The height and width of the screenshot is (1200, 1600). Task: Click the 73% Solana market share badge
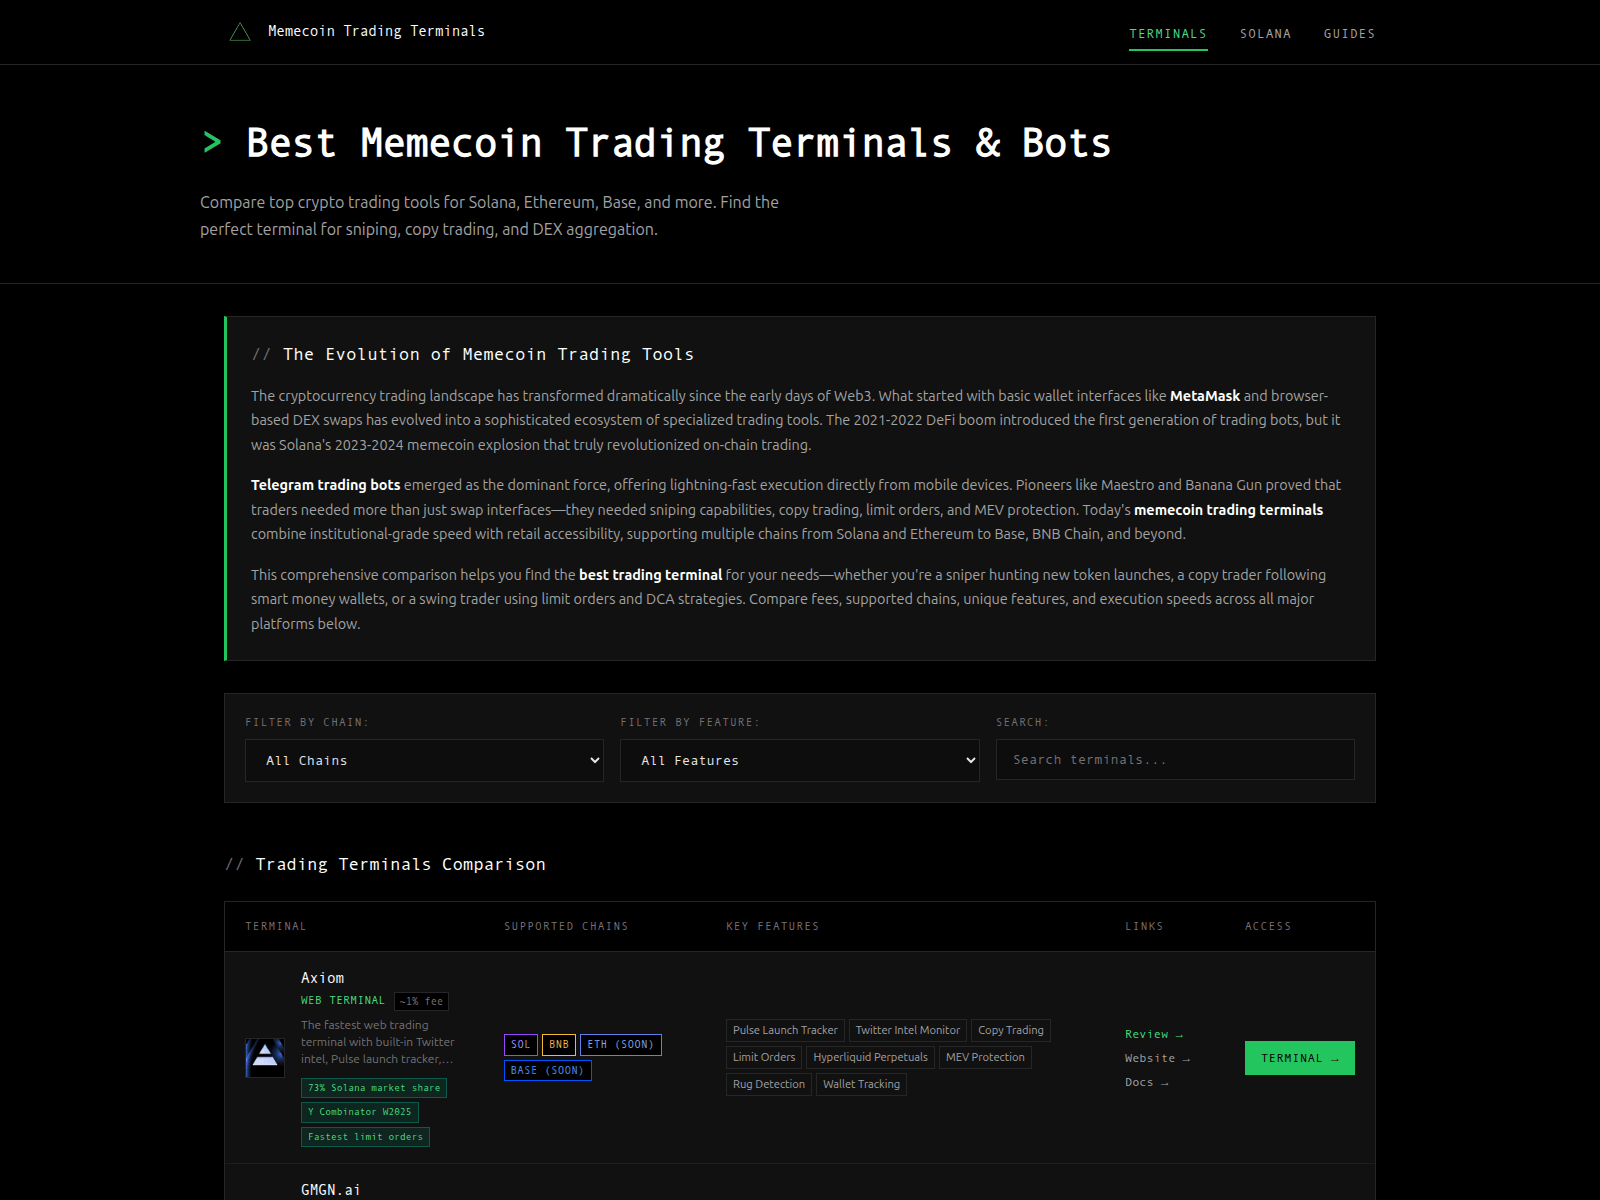click(x=374, y=1088)
